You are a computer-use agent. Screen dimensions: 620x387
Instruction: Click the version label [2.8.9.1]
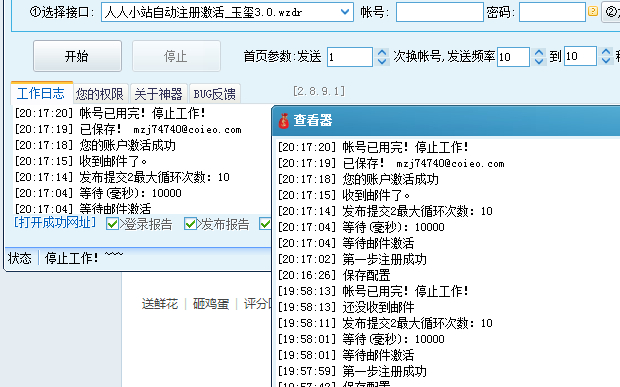(319, 91)
